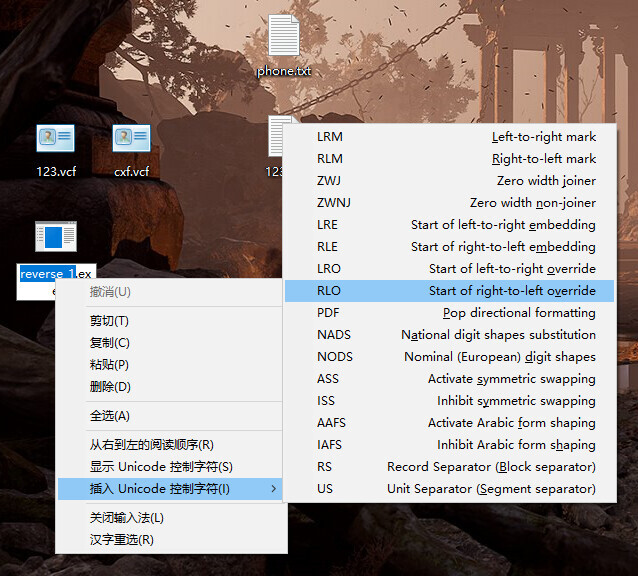Viewport: 638px width, 576px height.
Task: Choose 全选(A) from the context menu
Action: point(170,416)
